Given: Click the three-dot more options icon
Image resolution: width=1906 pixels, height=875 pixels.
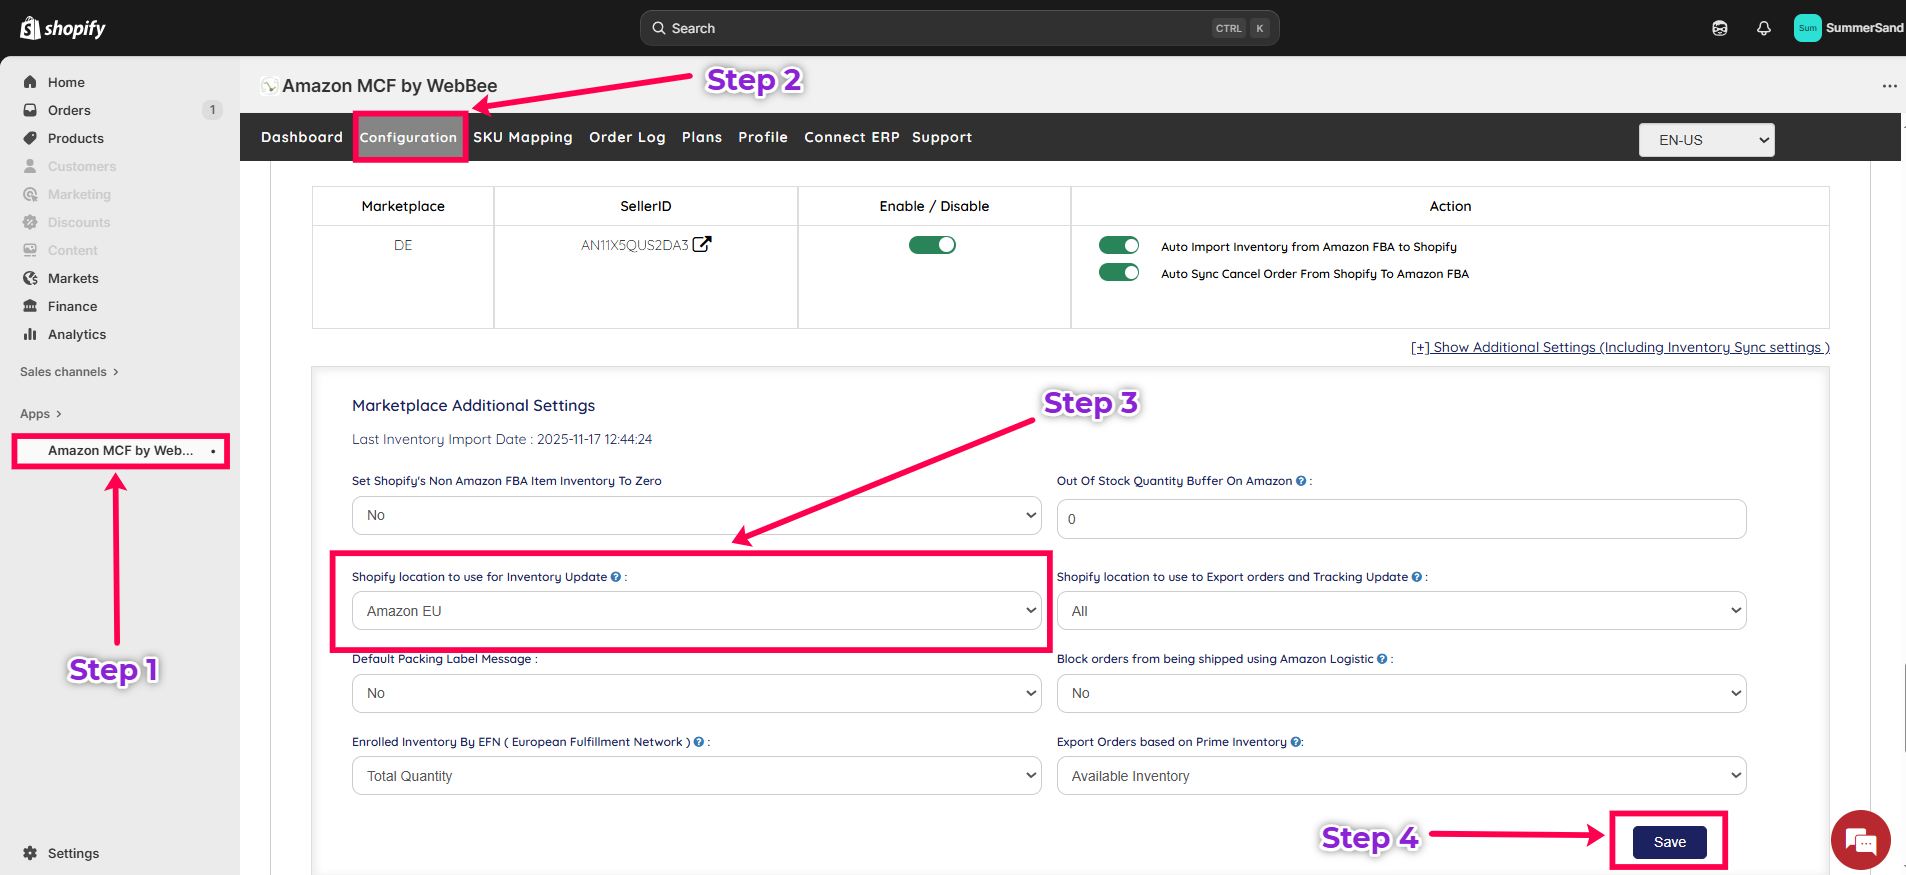Looking at the screenshot, I should point(1889,86).
